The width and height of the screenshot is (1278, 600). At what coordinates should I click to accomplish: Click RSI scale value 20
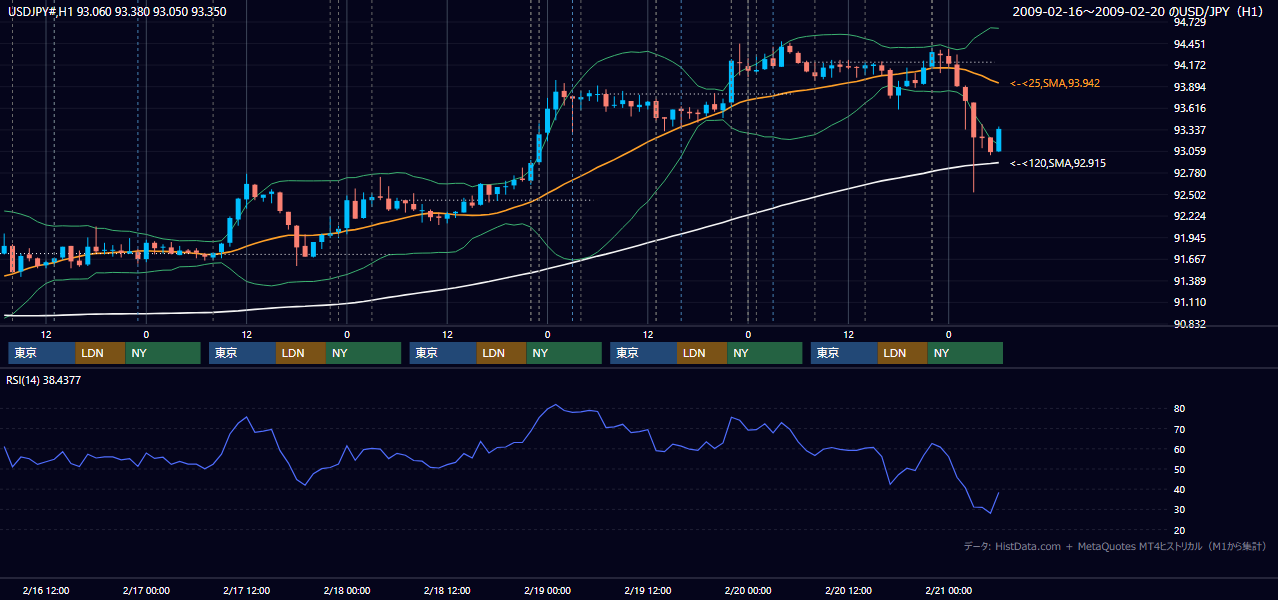pos(1180,530)
